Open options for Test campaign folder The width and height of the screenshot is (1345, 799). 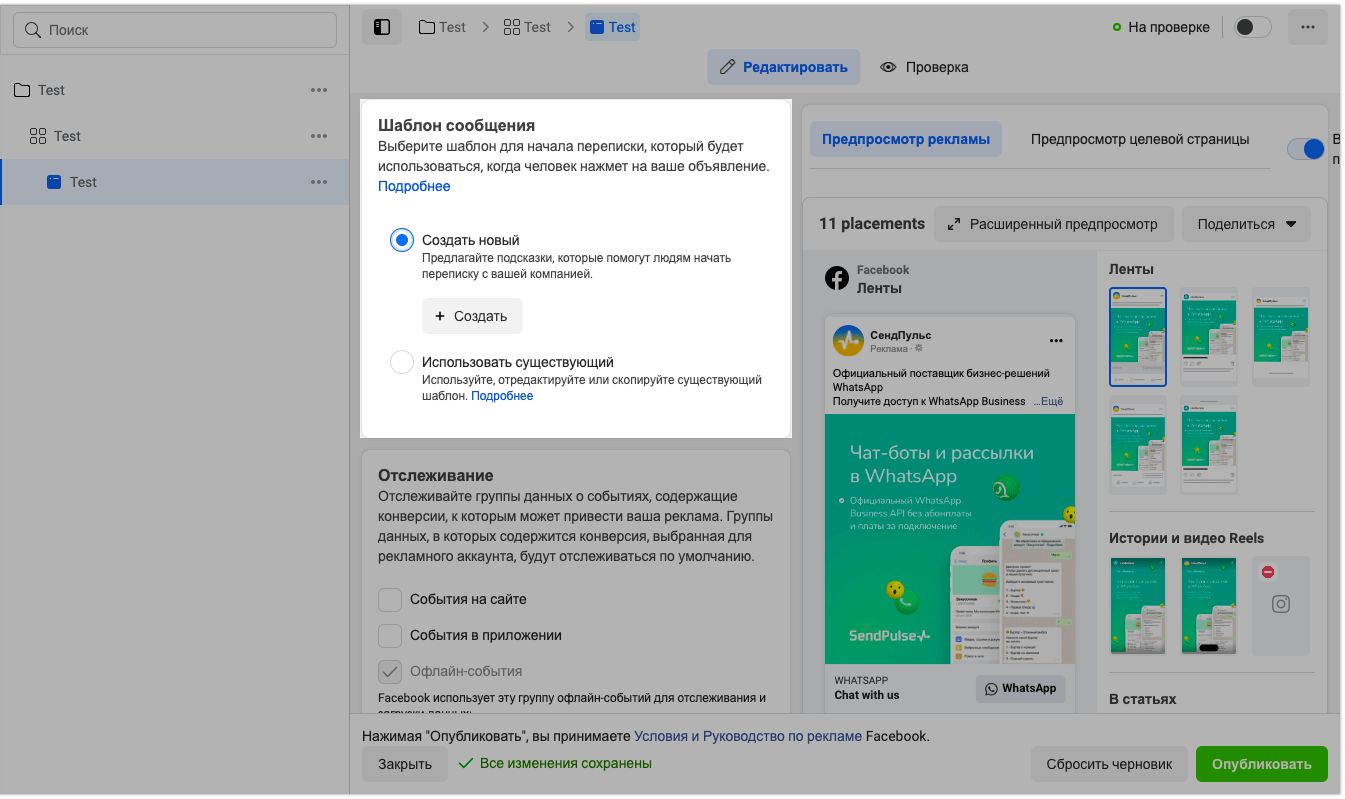pos(319,90)
